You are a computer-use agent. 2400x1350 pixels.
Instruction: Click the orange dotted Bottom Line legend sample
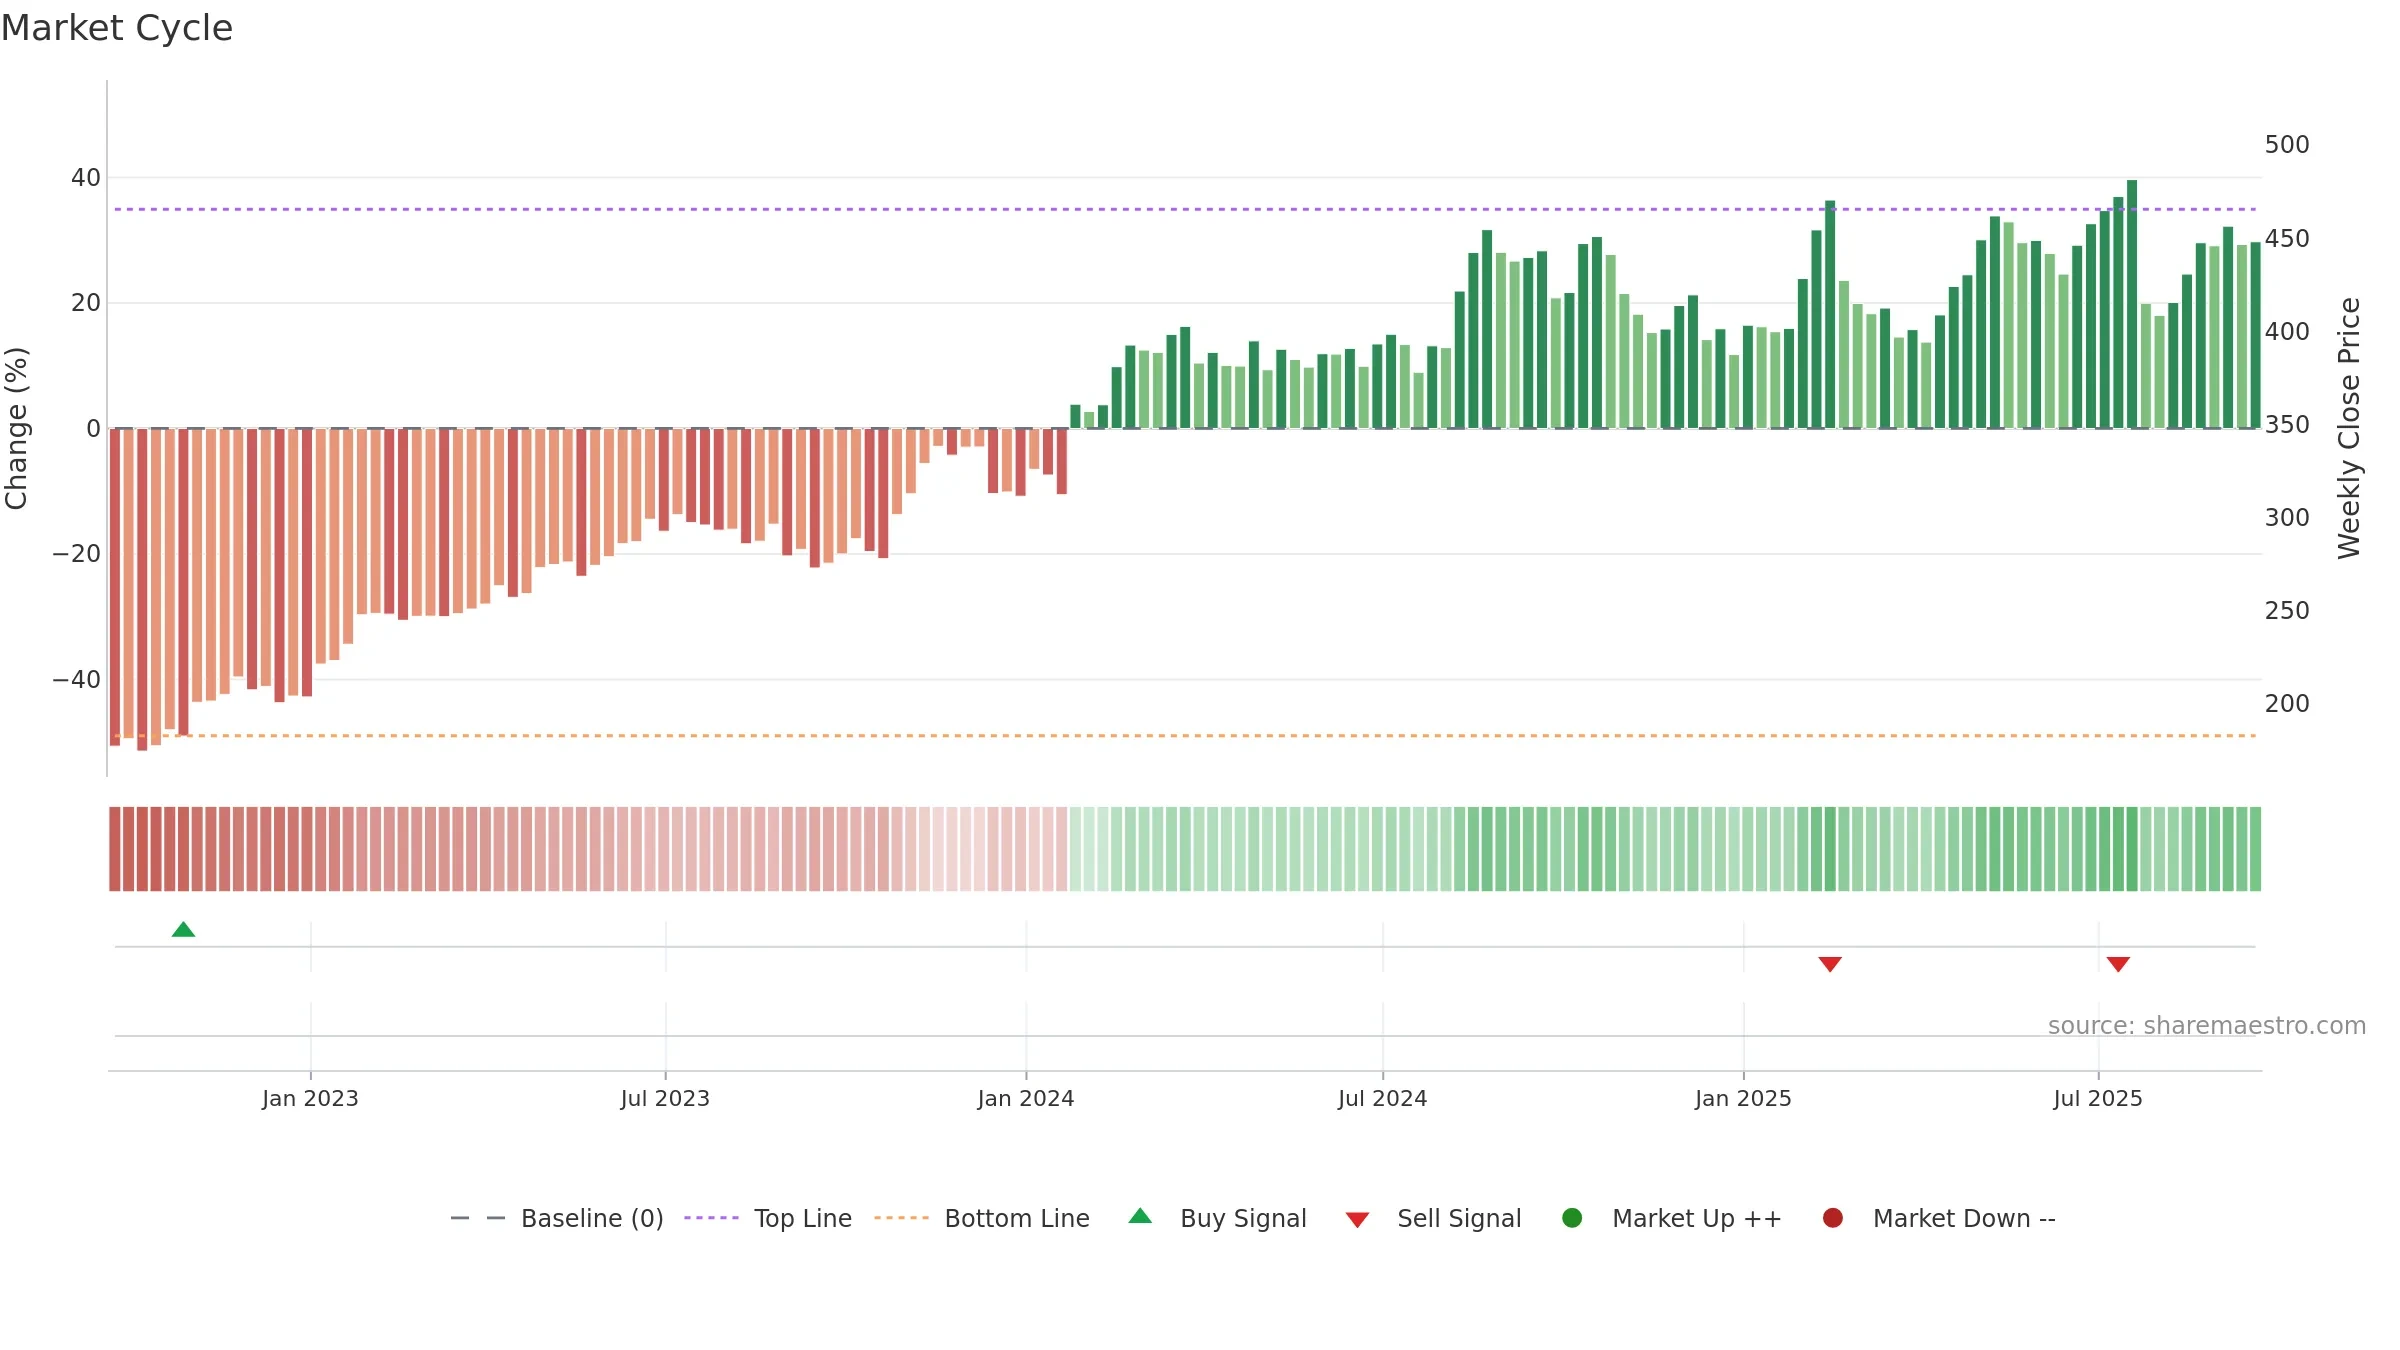902,1218
